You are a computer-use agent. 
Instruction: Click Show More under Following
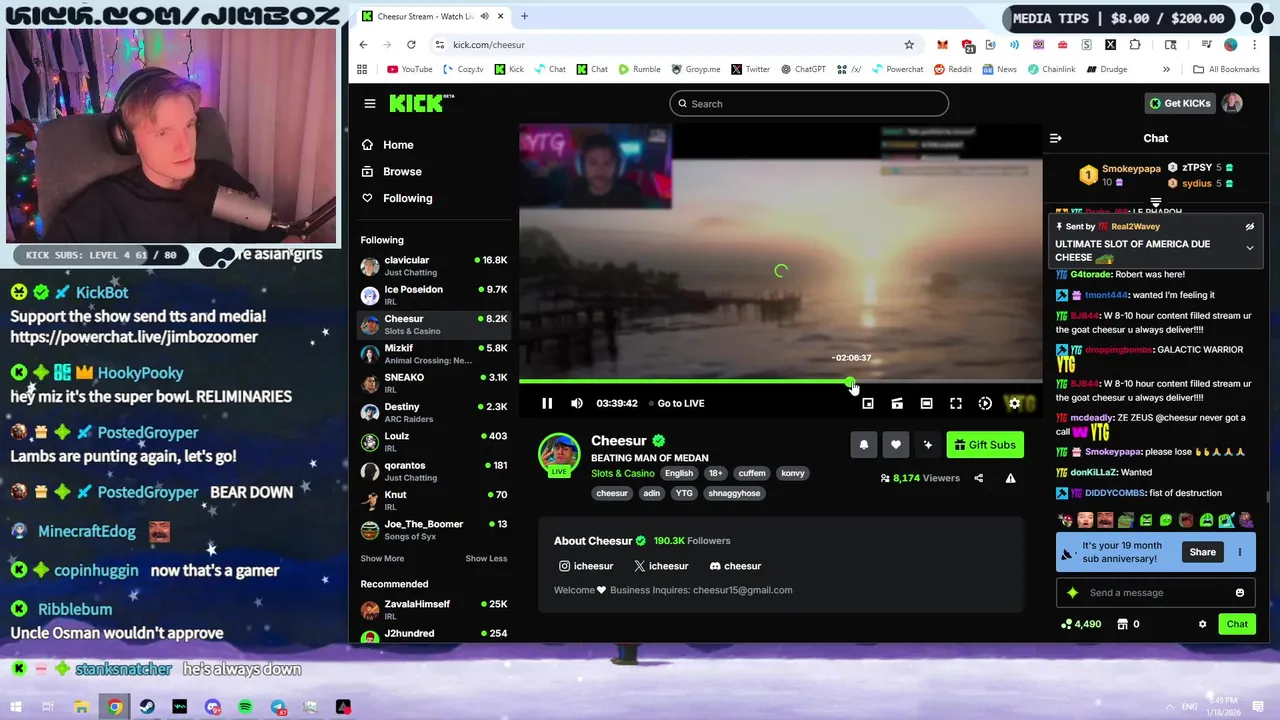click(x=382, y=559)
